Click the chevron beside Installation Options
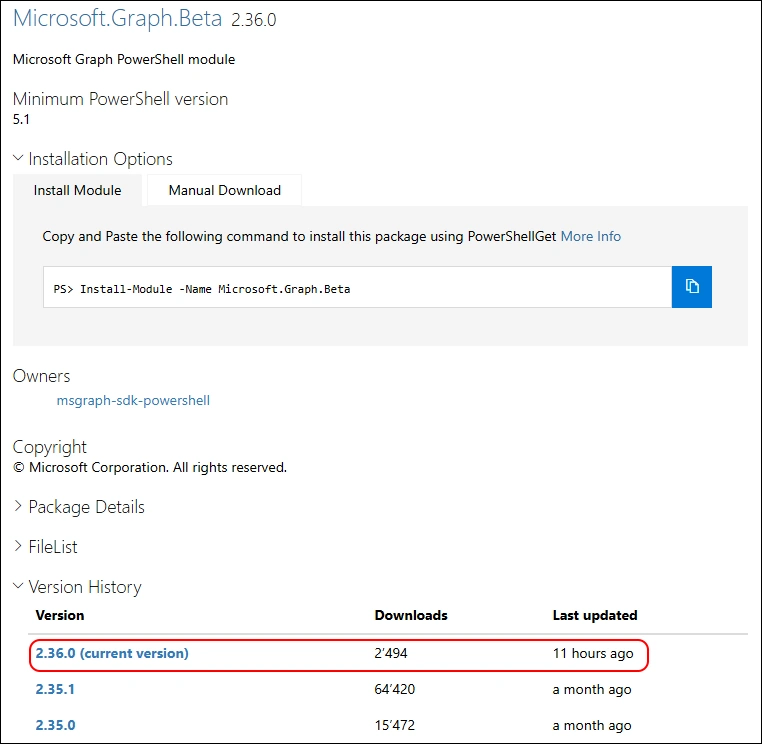 click(x=18, y=159)
